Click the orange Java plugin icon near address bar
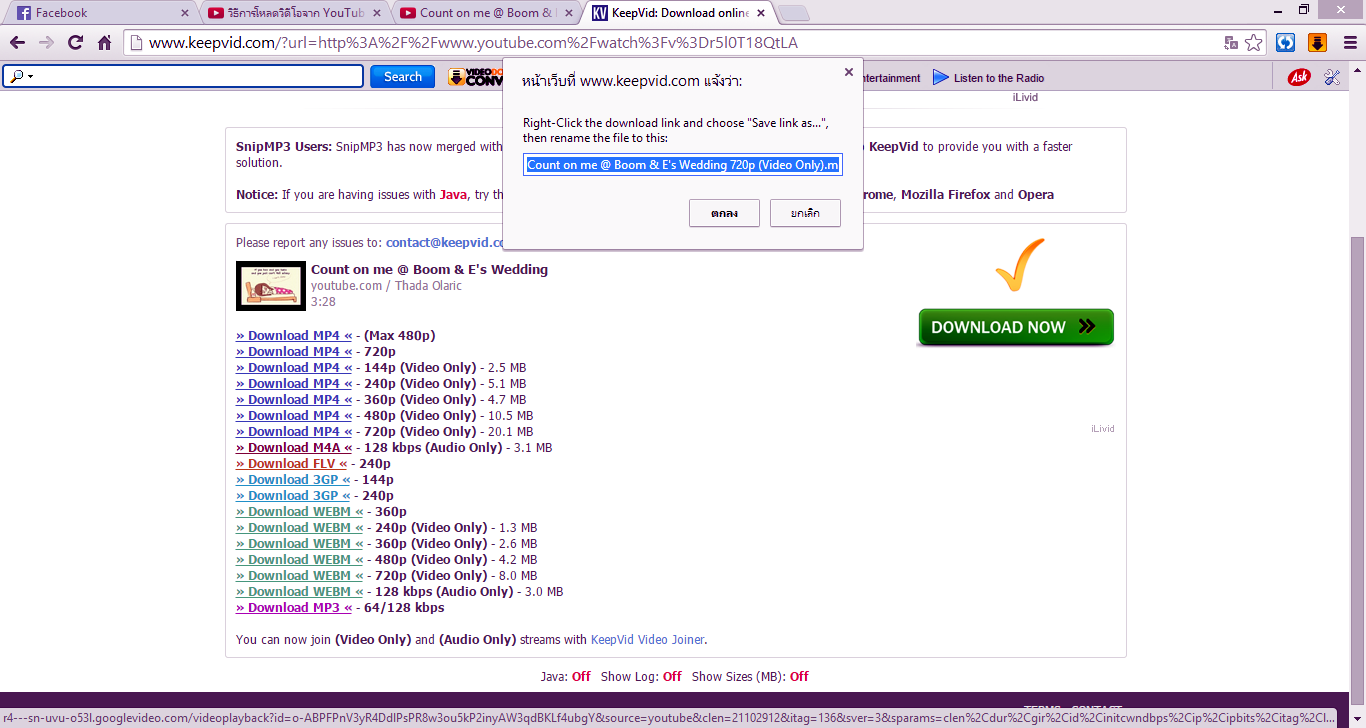 1317,43
